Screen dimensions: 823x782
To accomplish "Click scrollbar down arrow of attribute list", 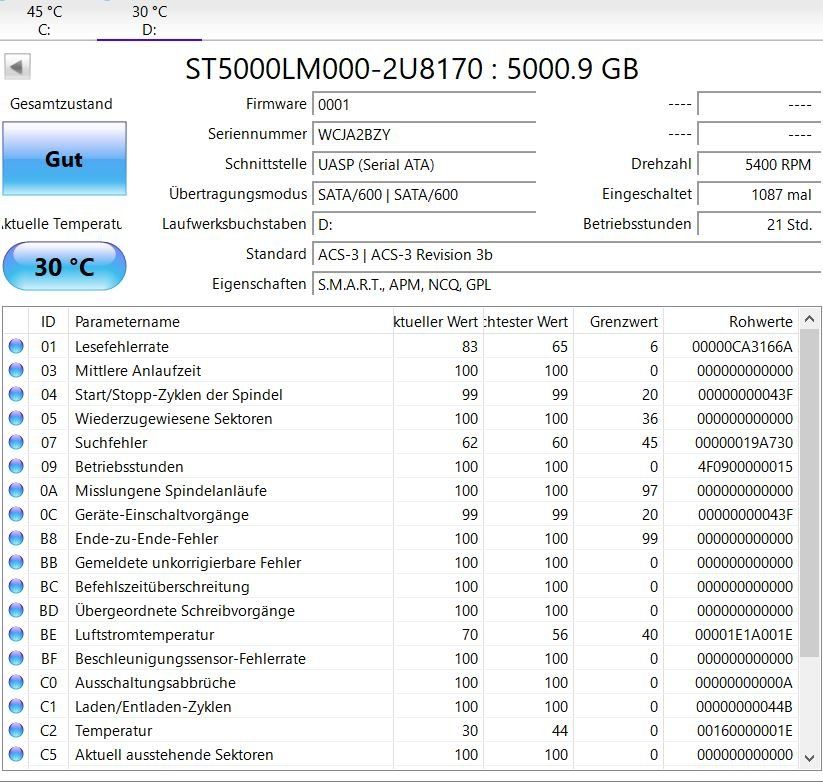I will pyautogui.click(x=809, y=758).
